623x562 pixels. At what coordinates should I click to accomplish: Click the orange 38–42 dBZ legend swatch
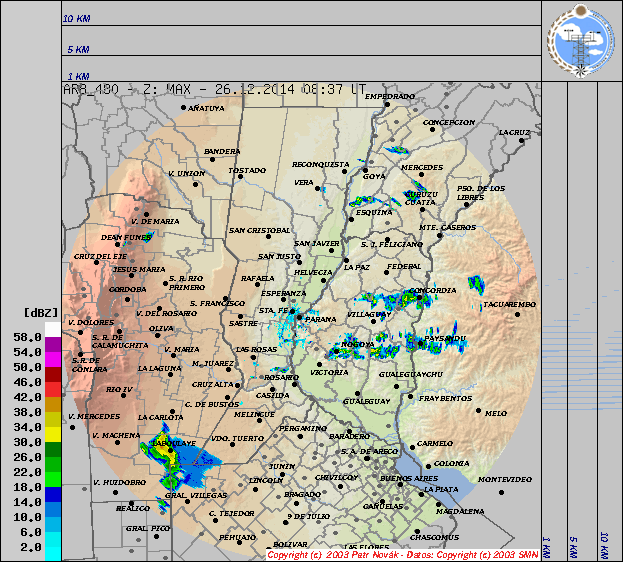pos(52,405)
